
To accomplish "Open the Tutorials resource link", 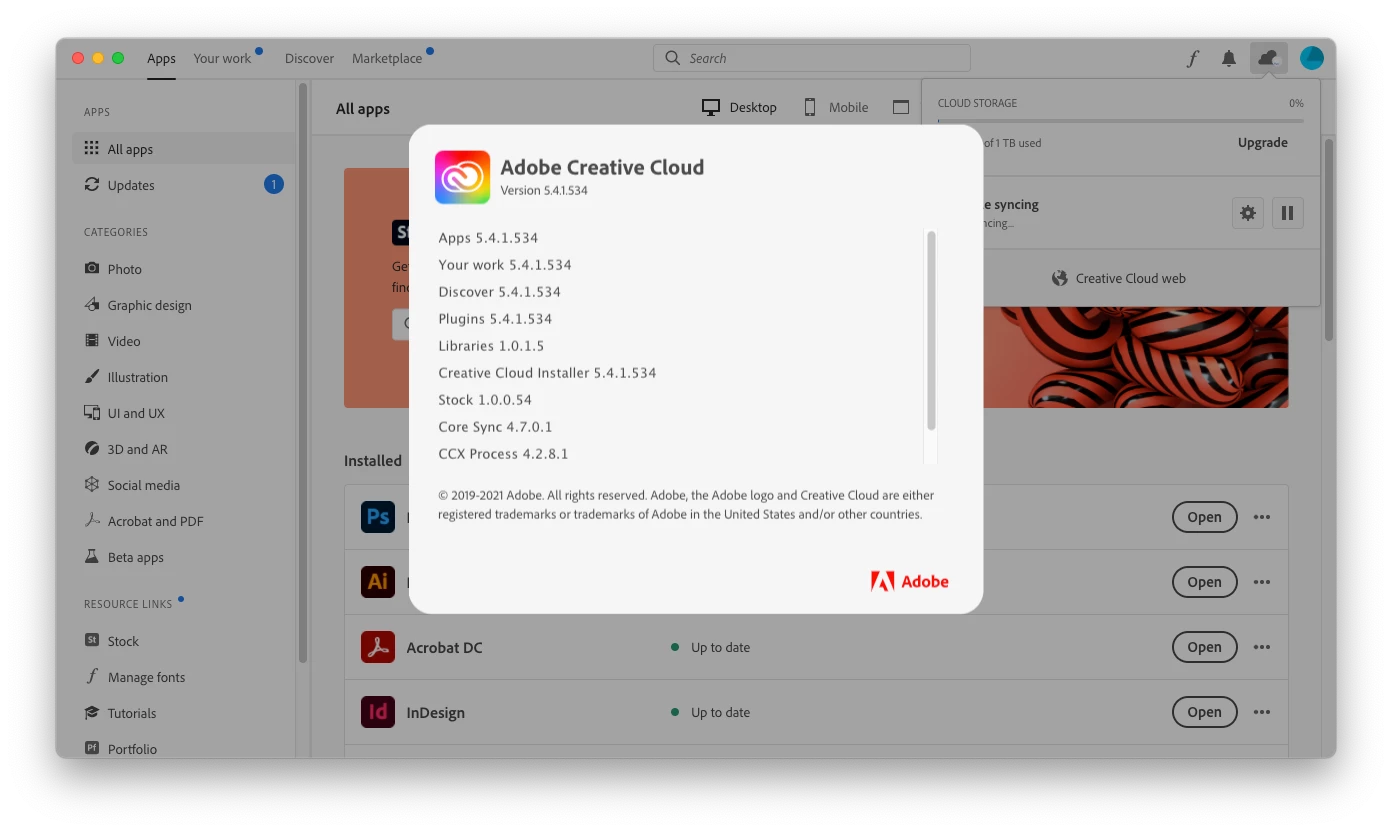I will point(120,713).
